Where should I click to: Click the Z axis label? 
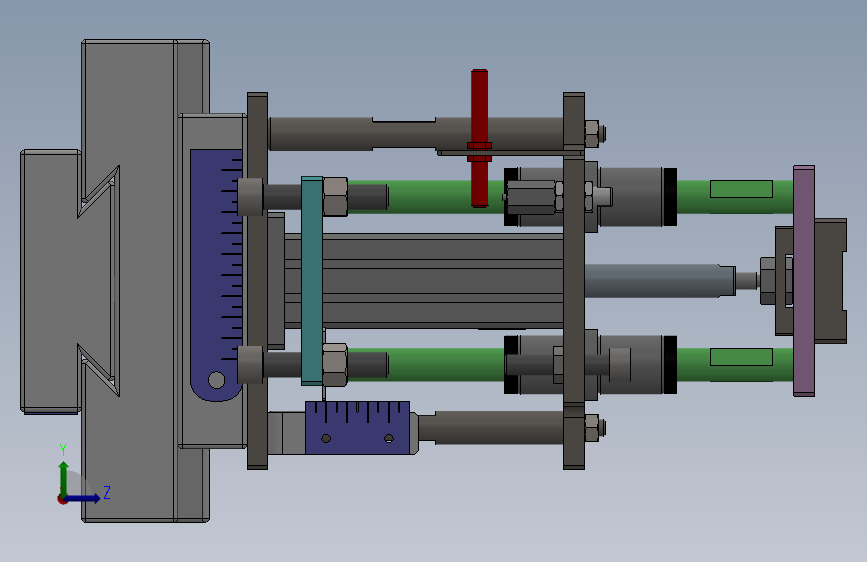[107, 492]
